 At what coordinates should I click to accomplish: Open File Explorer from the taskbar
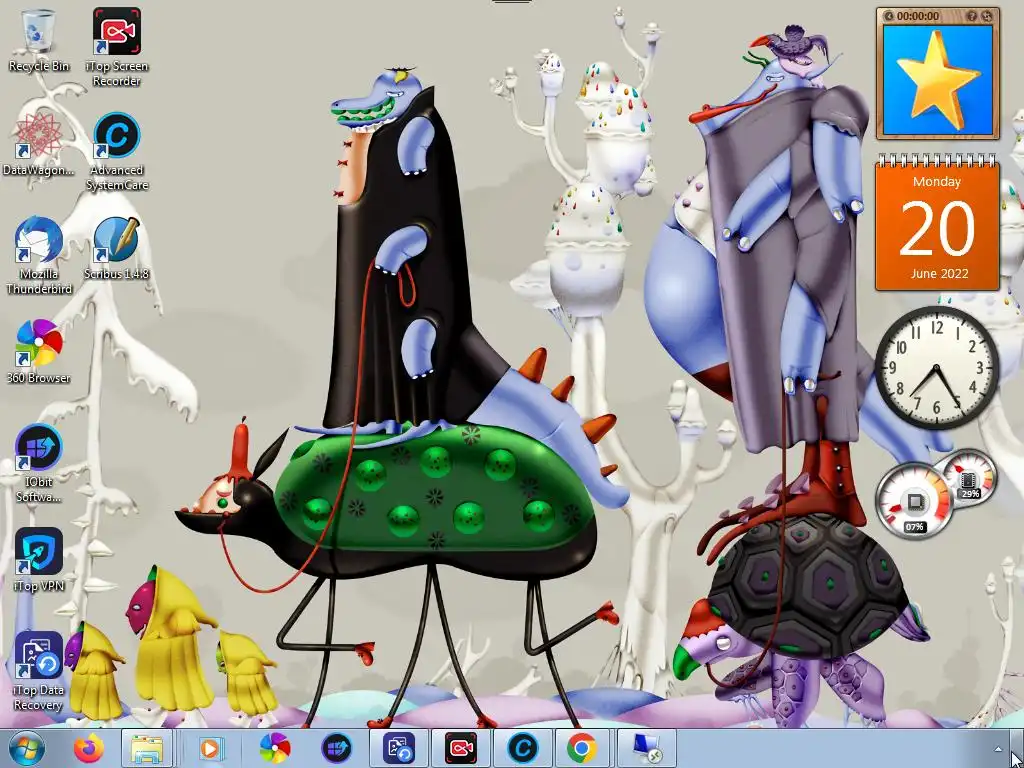(147, 748)
